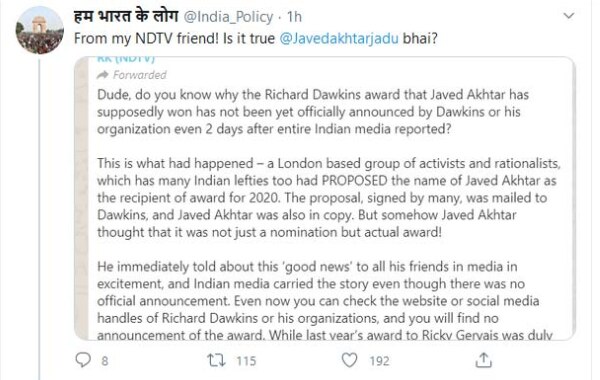Retweet this tweet using the retweet icon
This screenshot has width=600, height=380.
click(216, 360)
